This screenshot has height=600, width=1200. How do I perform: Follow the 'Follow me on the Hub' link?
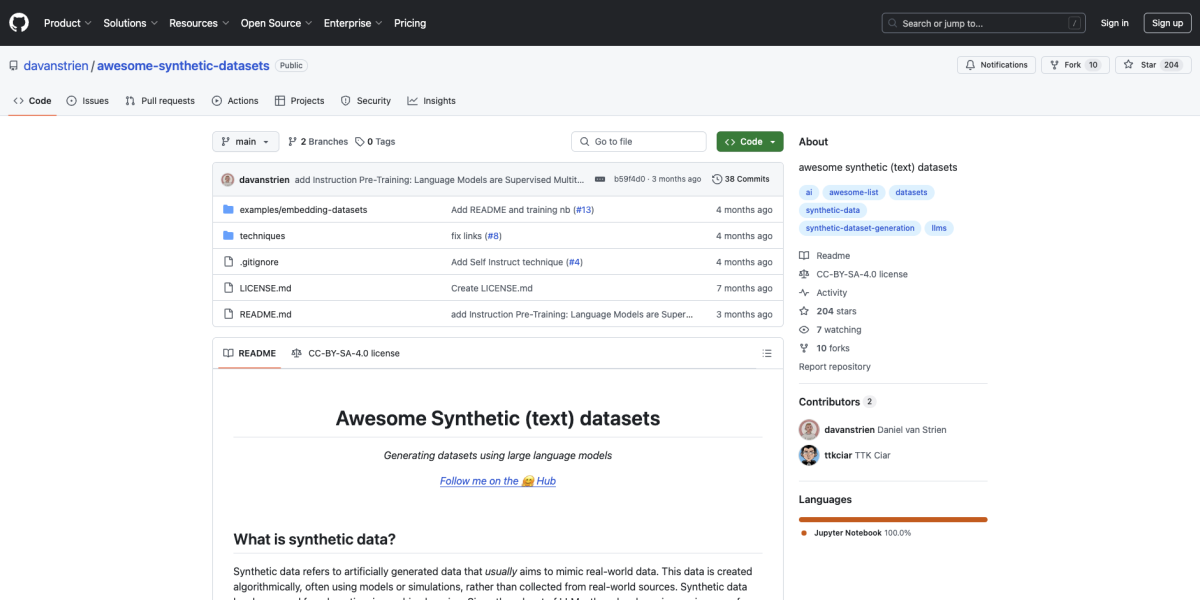(497, 481)
